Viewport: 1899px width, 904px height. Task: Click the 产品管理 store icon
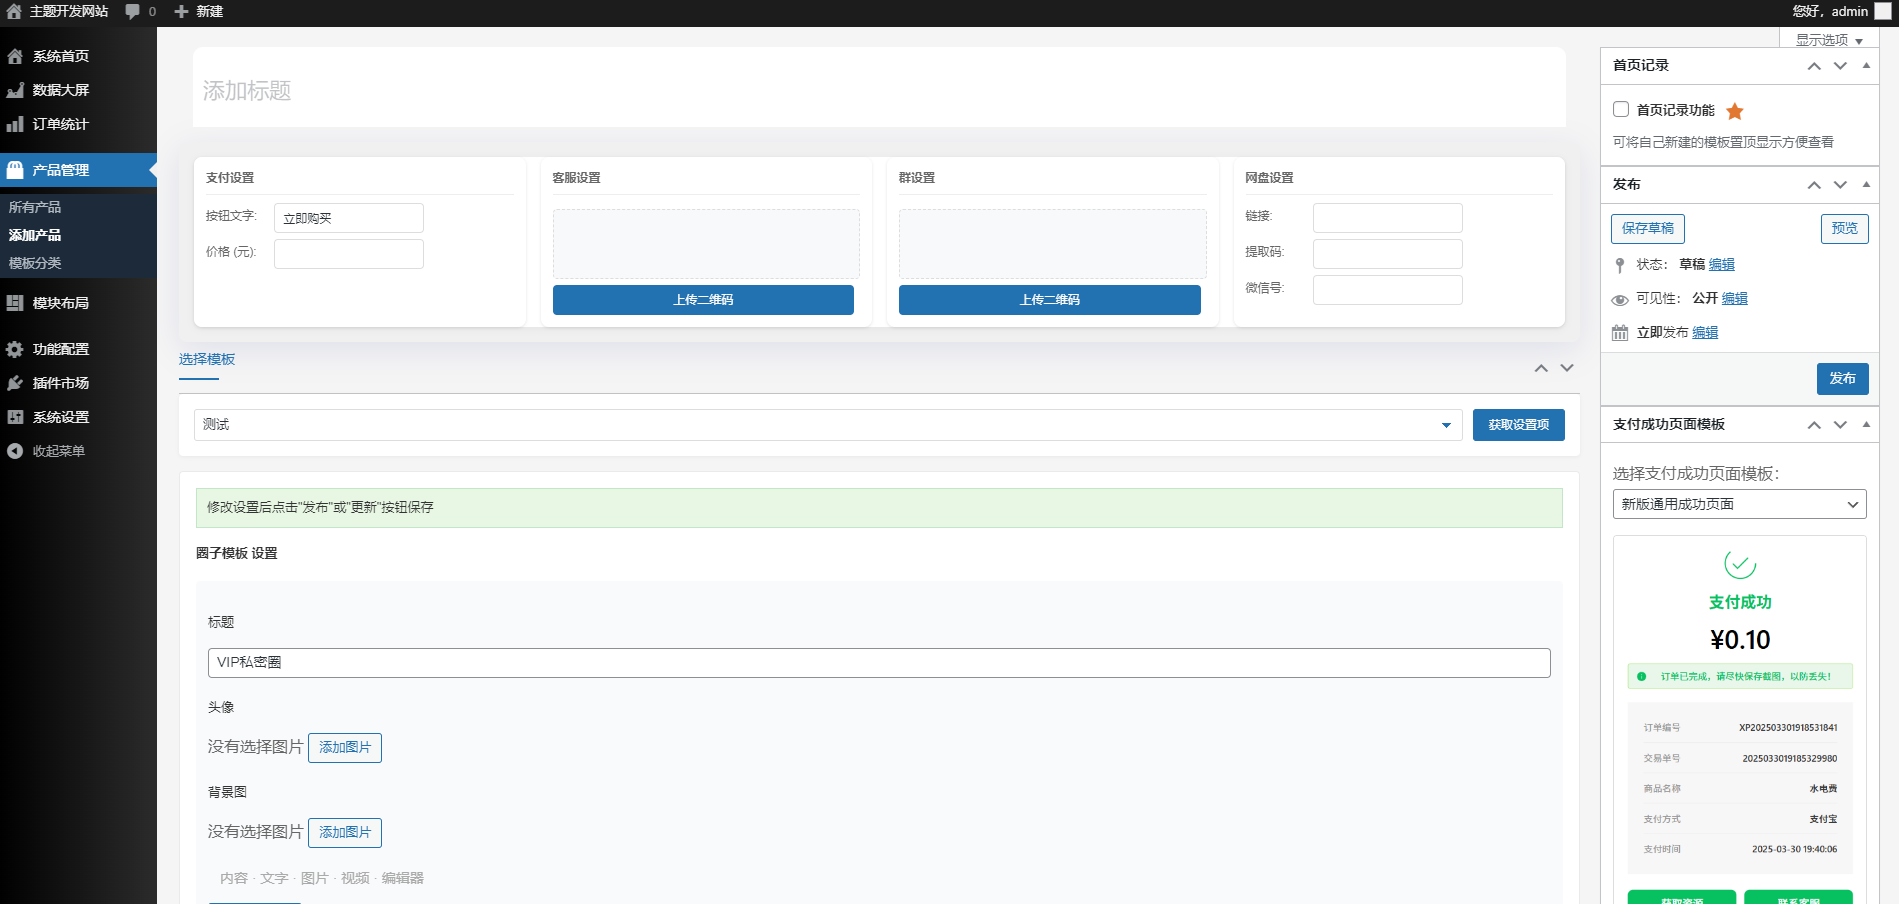tap(15, 170)
